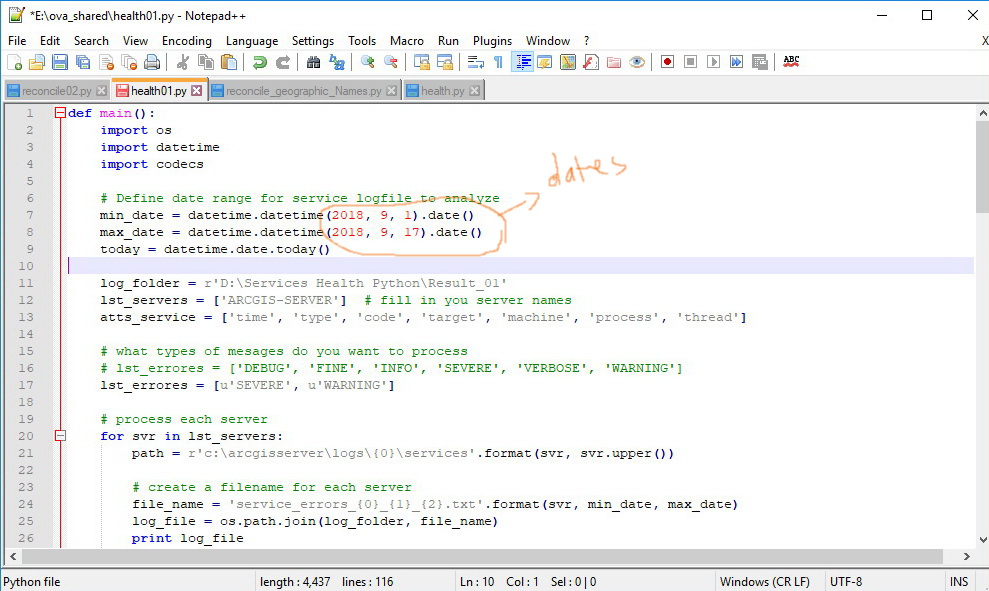Close the reconcile02.py tab

(101, 91)
